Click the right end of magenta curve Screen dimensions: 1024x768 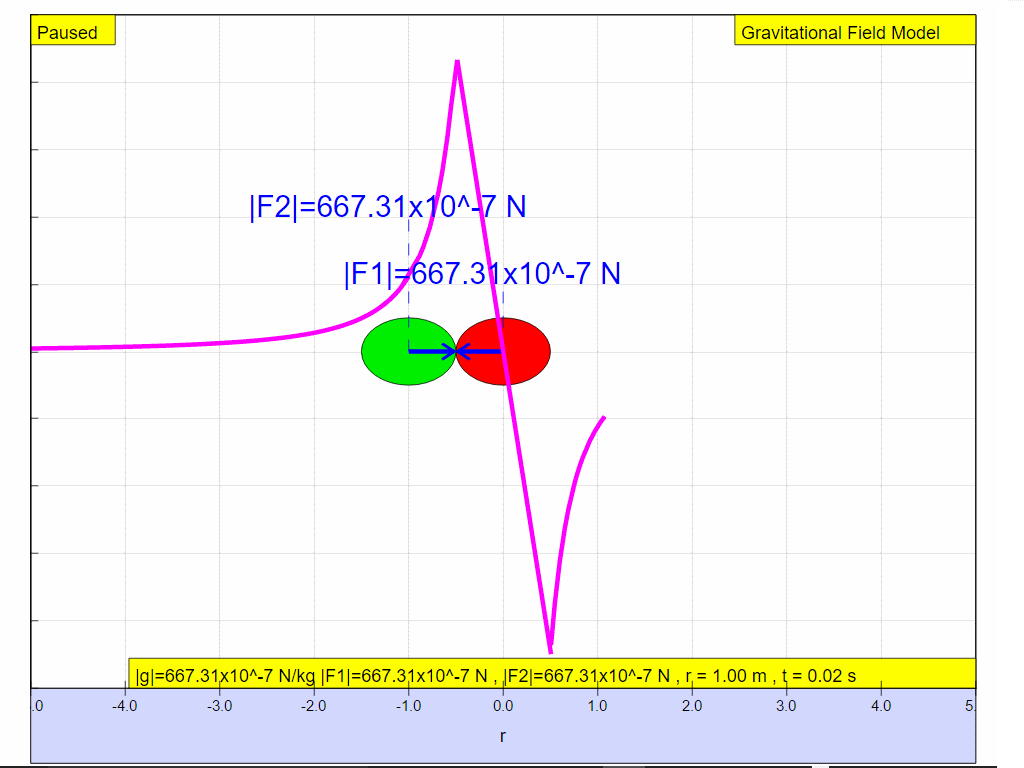pyautogui.click(x=603, y=418)
